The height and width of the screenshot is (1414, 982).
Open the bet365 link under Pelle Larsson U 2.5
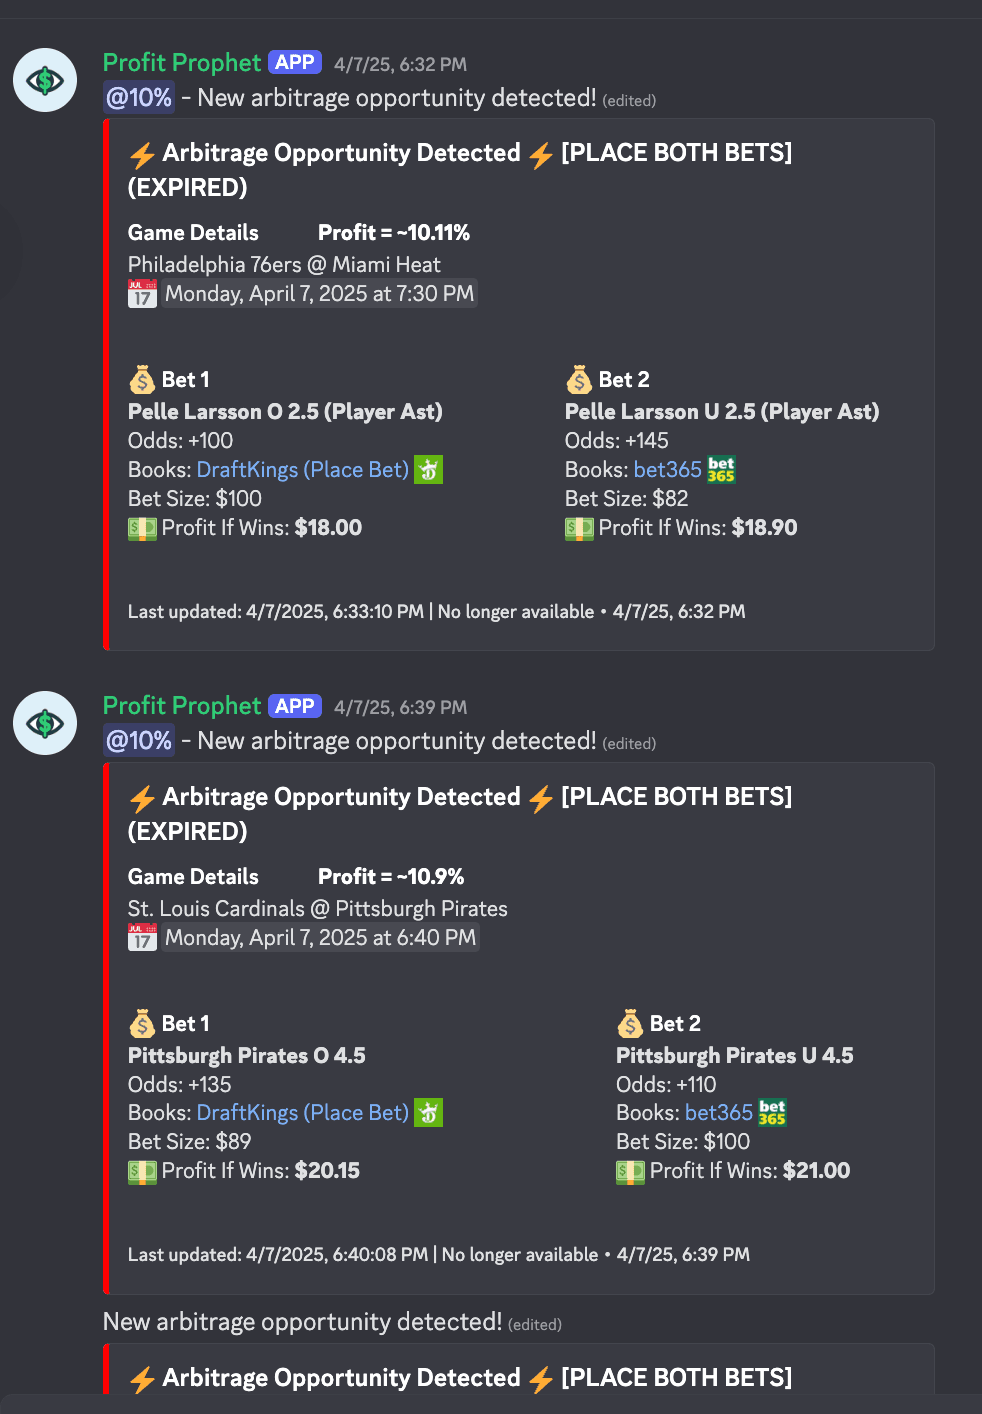pos(667,469)
